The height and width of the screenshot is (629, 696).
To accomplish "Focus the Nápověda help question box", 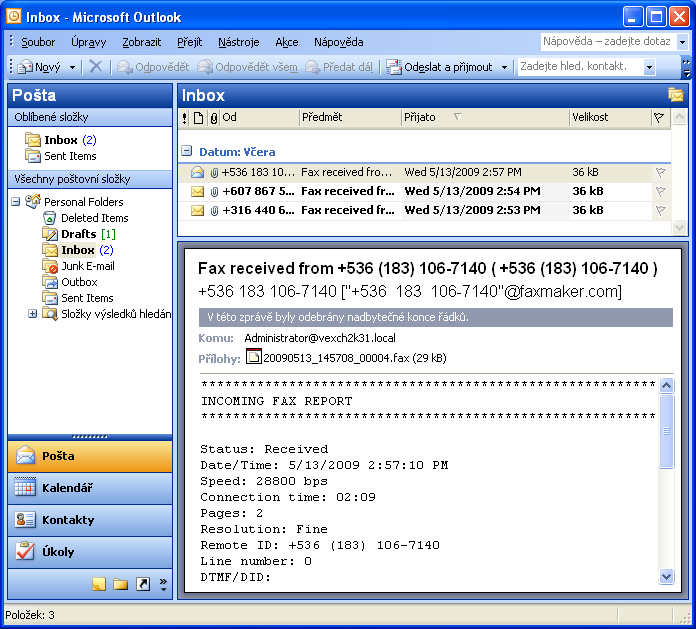I will [x=608, y=41].
